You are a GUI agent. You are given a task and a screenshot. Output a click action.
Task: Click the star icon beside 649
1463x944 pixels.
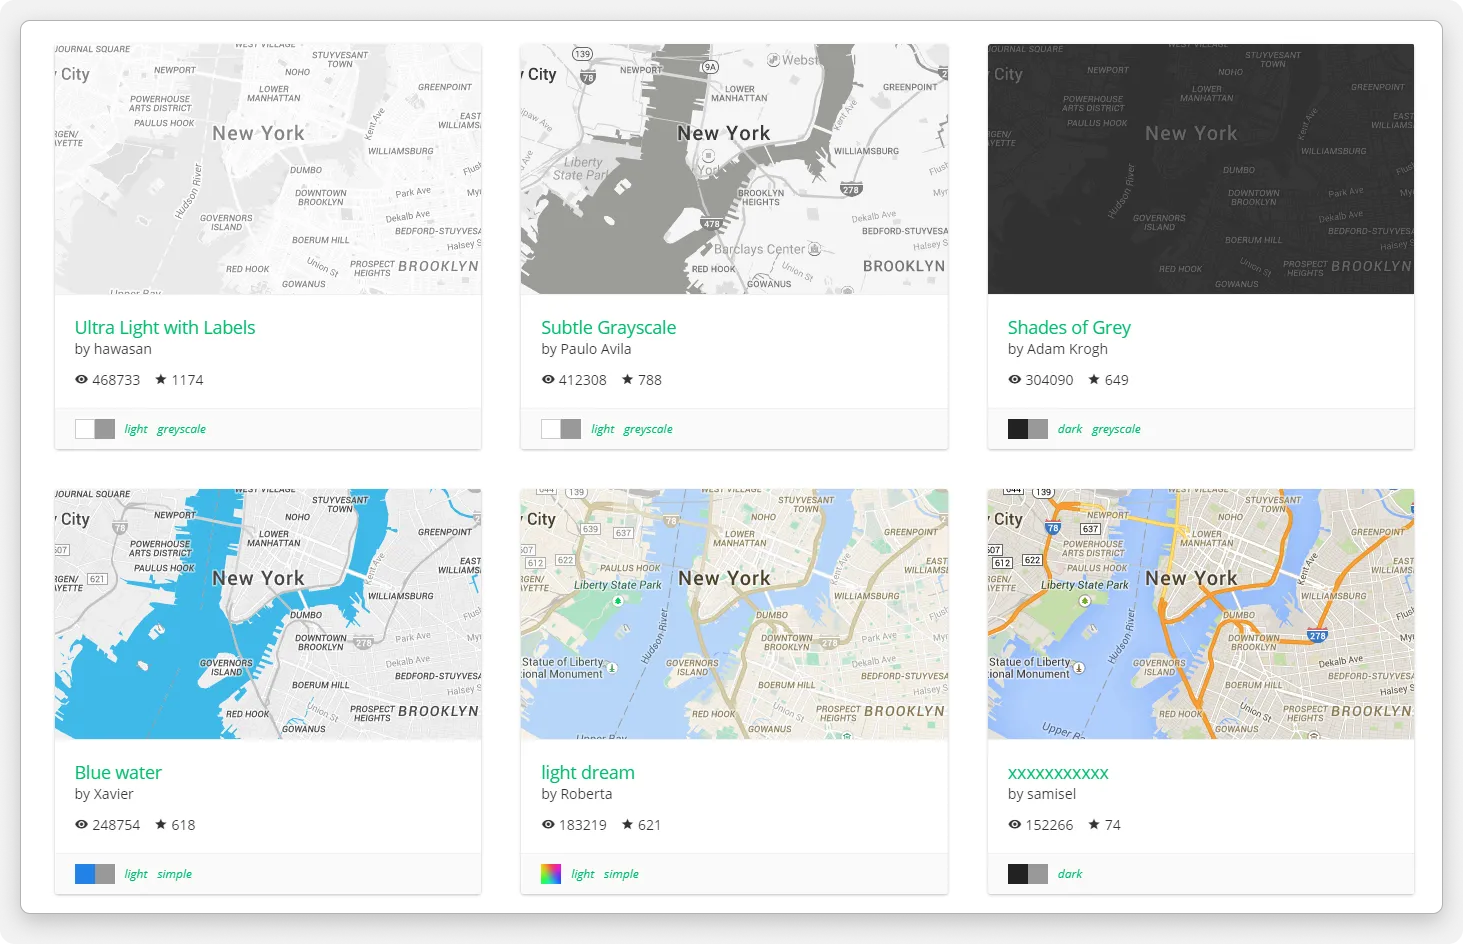[1094, 380]
